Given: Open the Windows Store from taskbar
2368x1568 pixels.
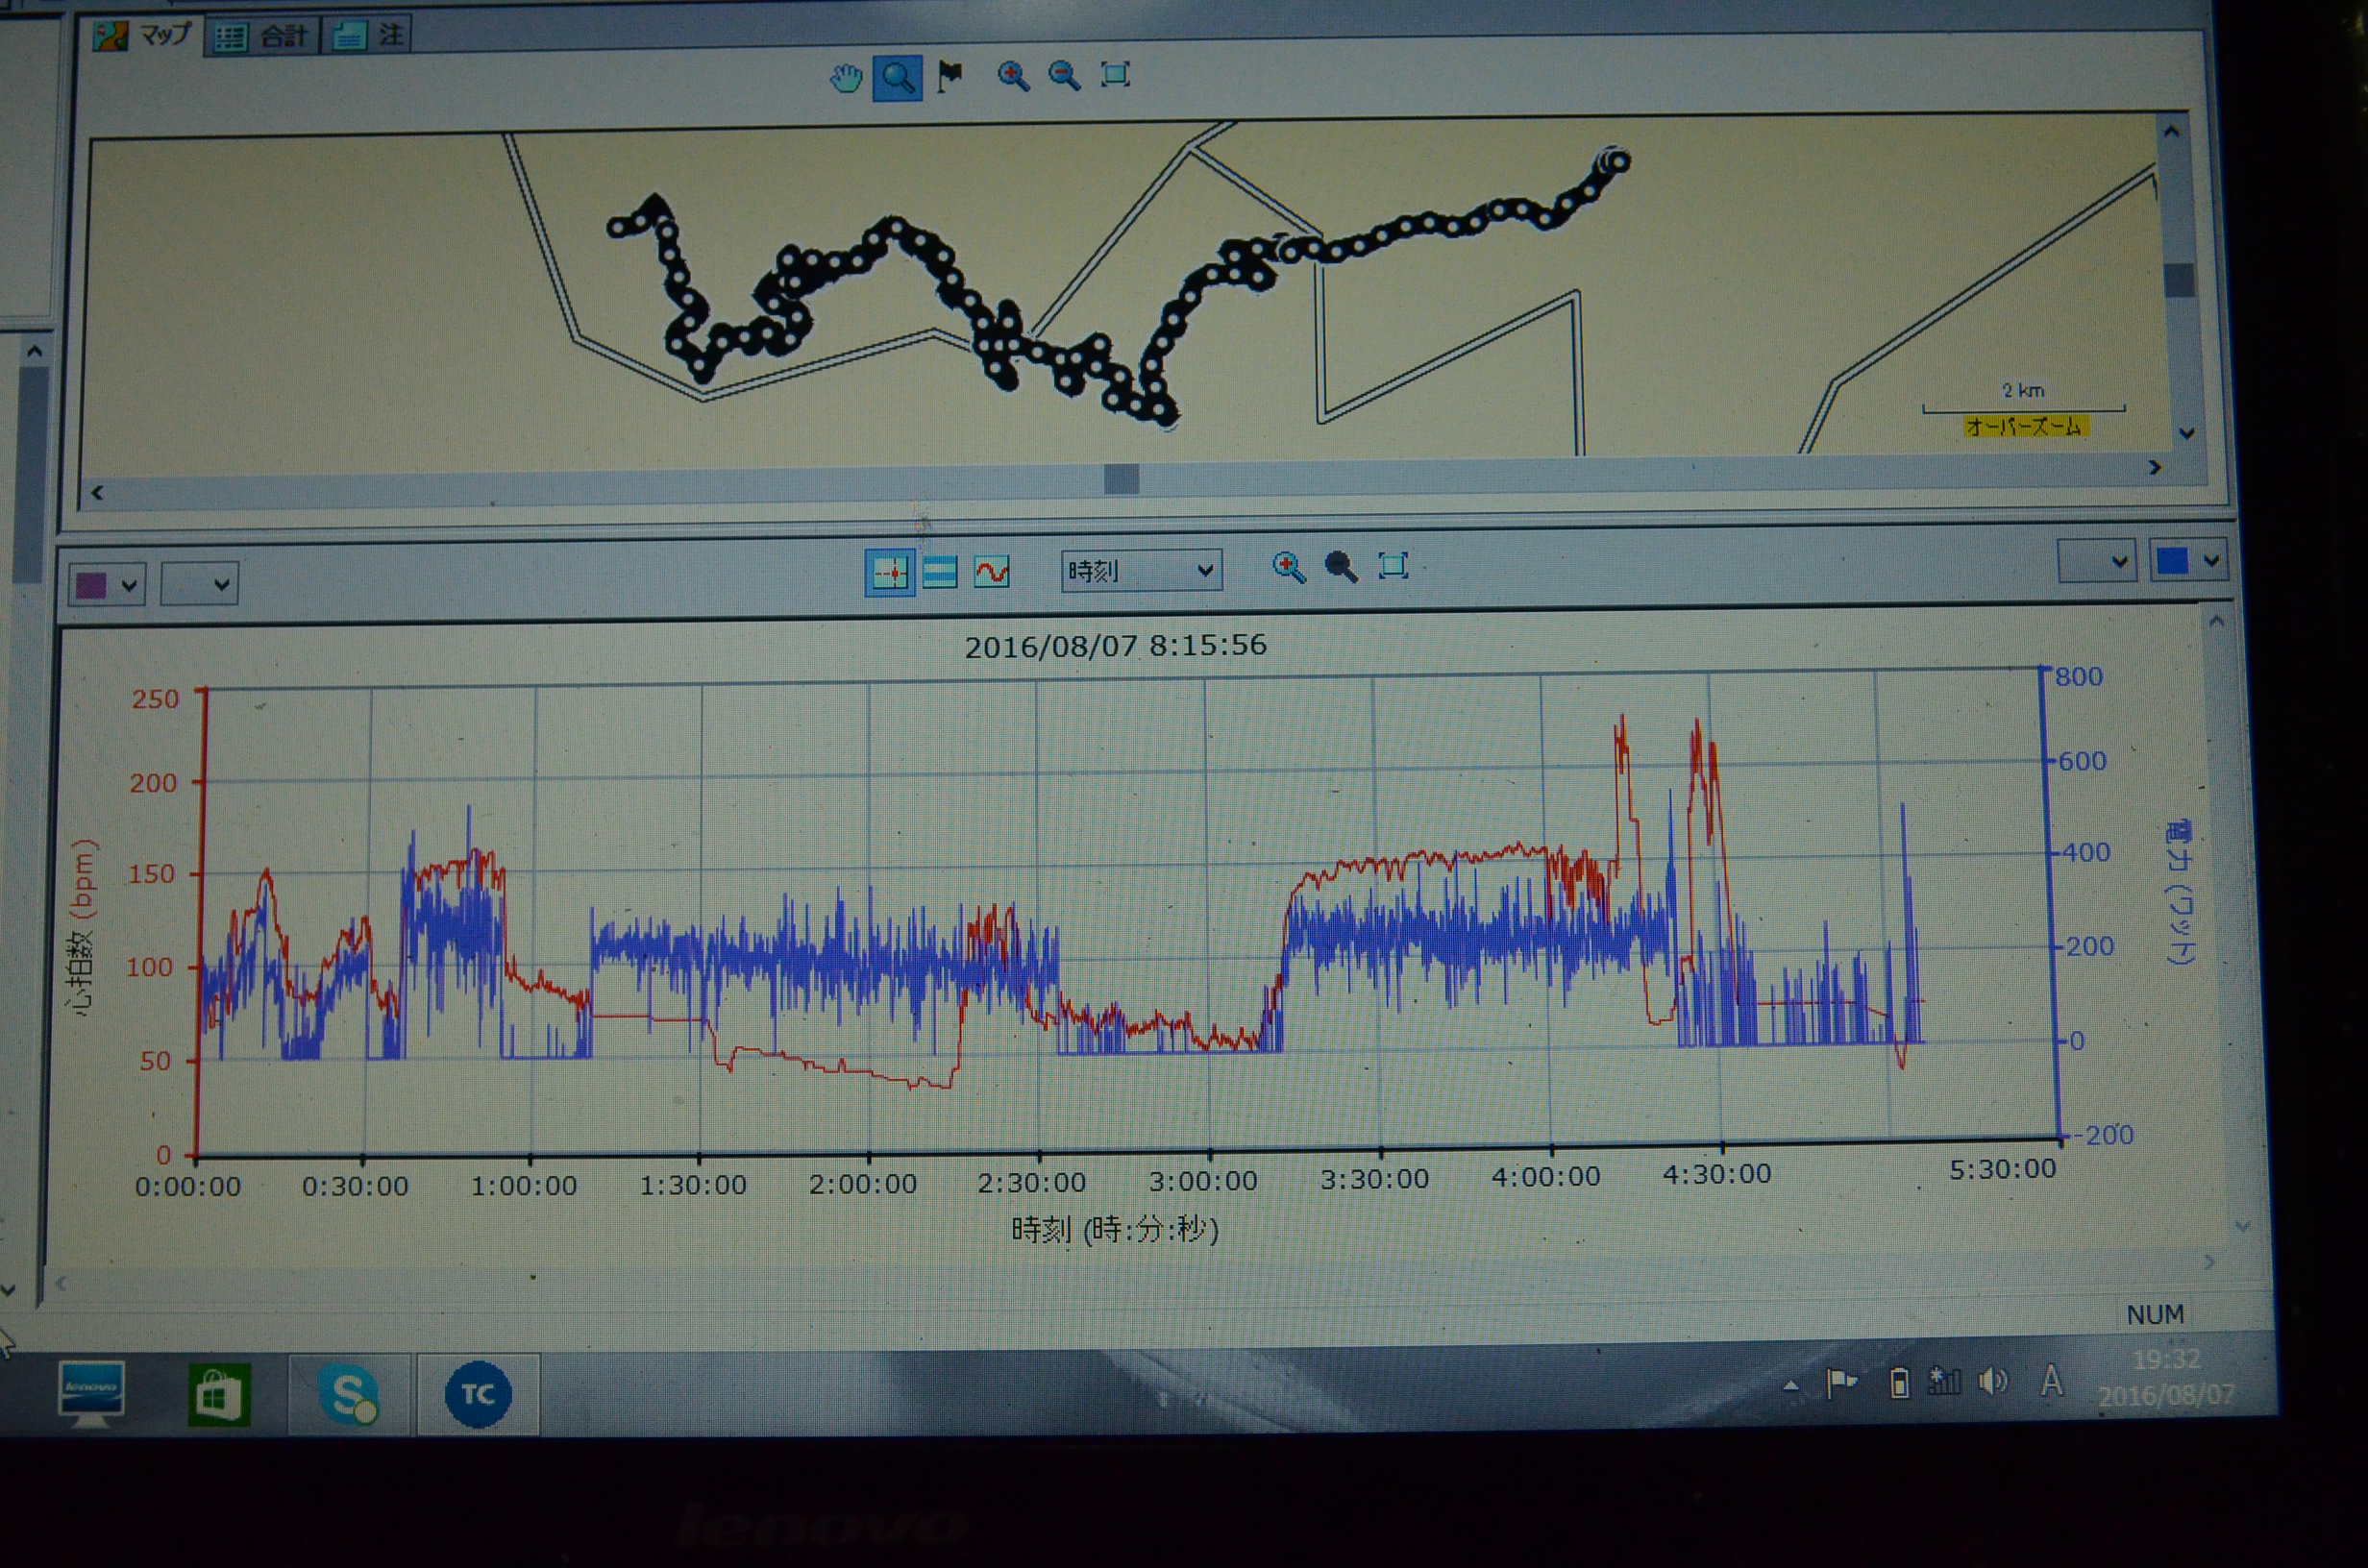Looking at the screenshot, I should (219, 1395).
